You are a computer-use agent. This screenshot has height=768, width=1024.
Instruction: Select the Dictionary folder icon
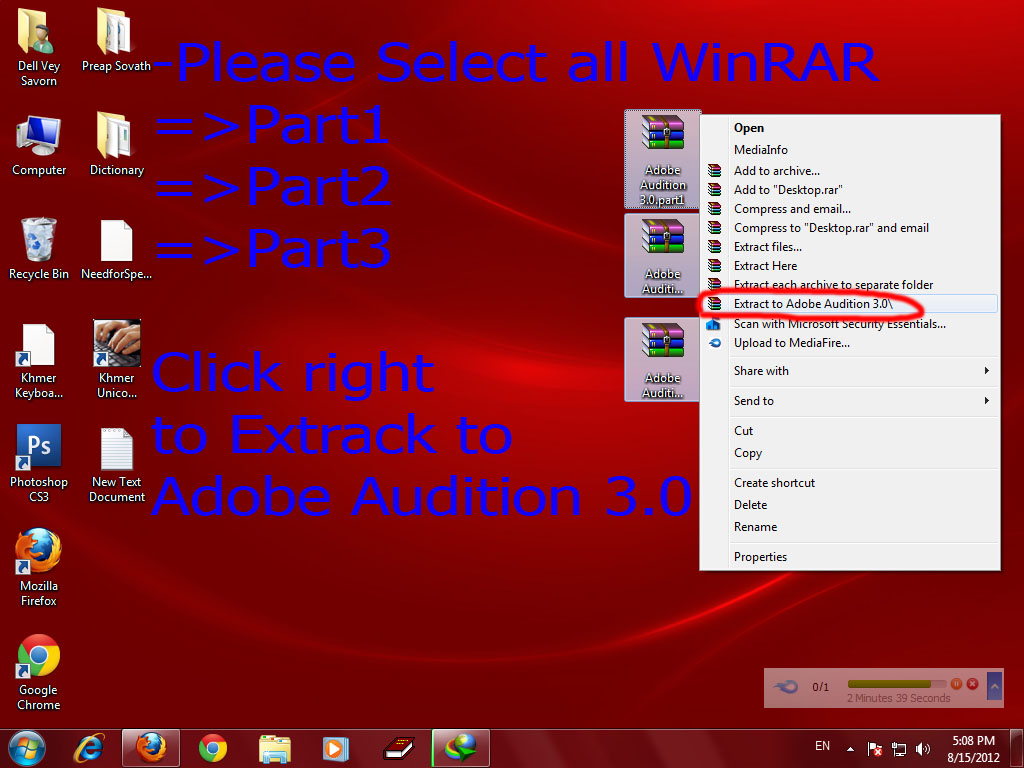pyautogui.click(x=116, y=144)
